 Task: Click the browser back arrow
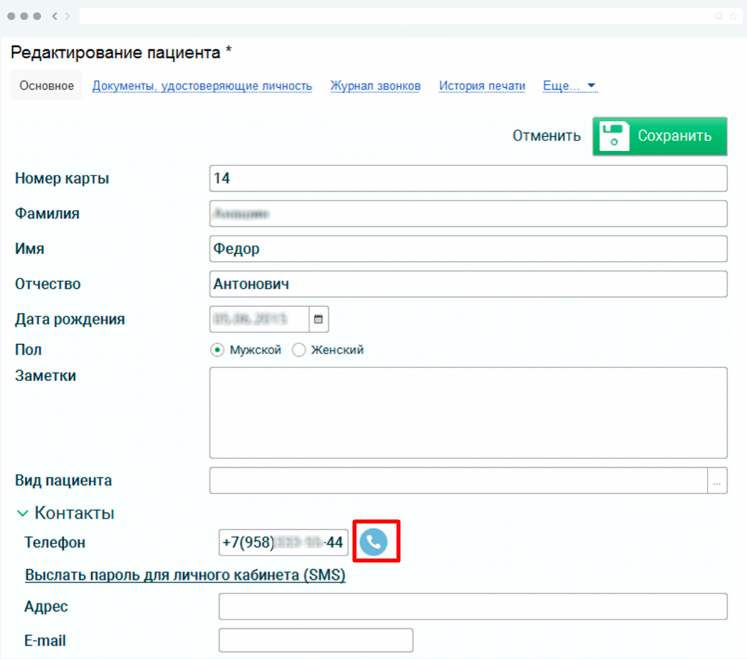(55, 17)
